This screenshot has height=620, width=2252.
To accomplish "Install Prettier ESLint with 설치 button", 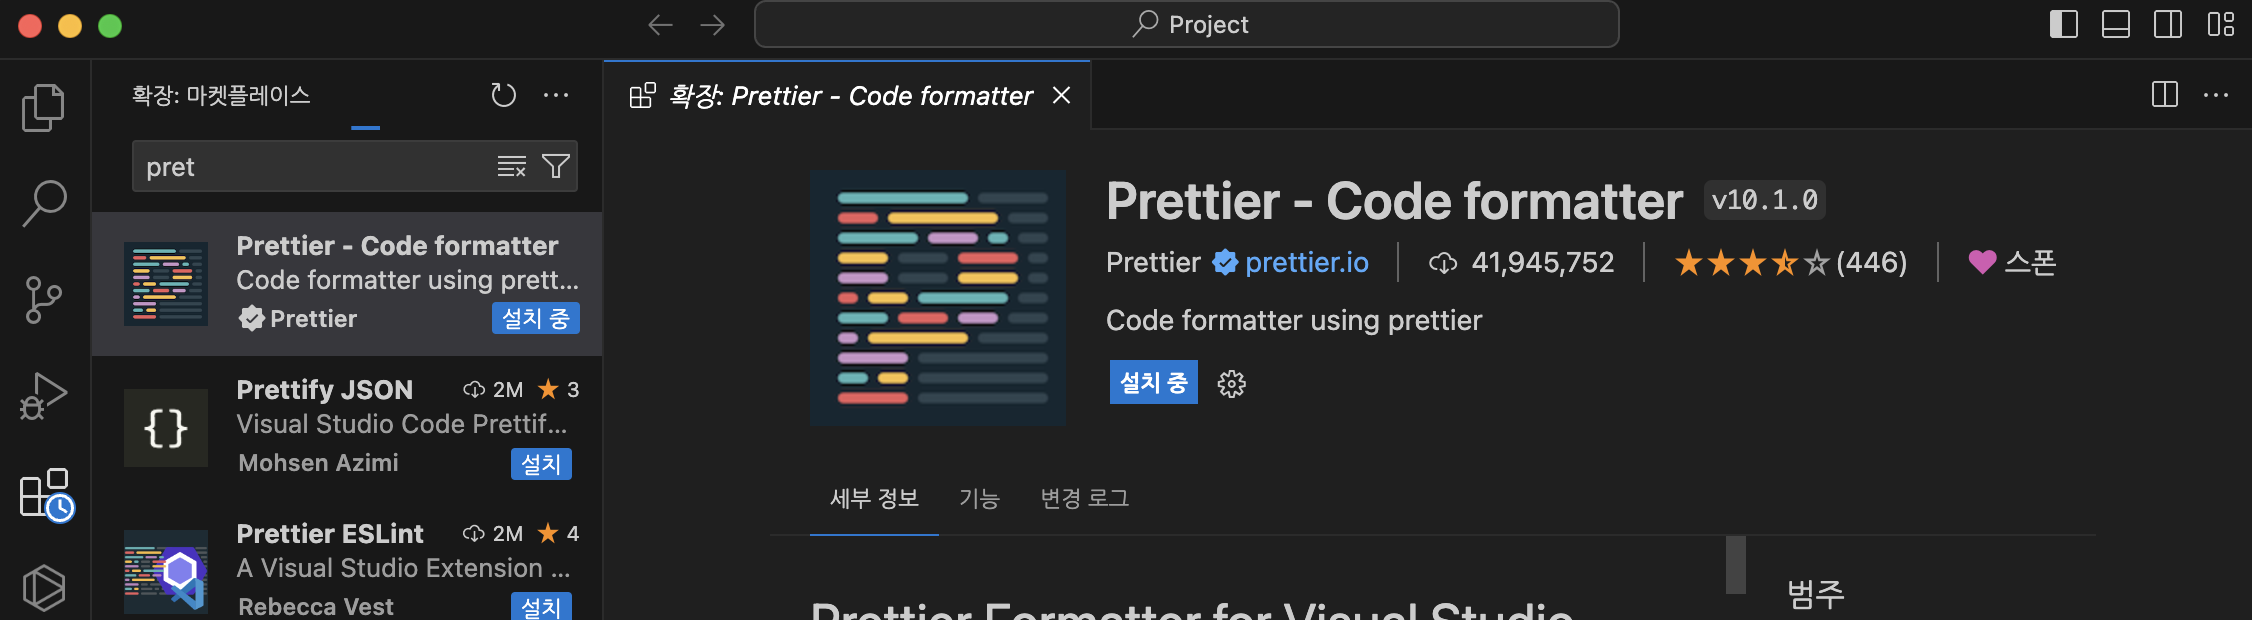I will click(x=541, y=606).
